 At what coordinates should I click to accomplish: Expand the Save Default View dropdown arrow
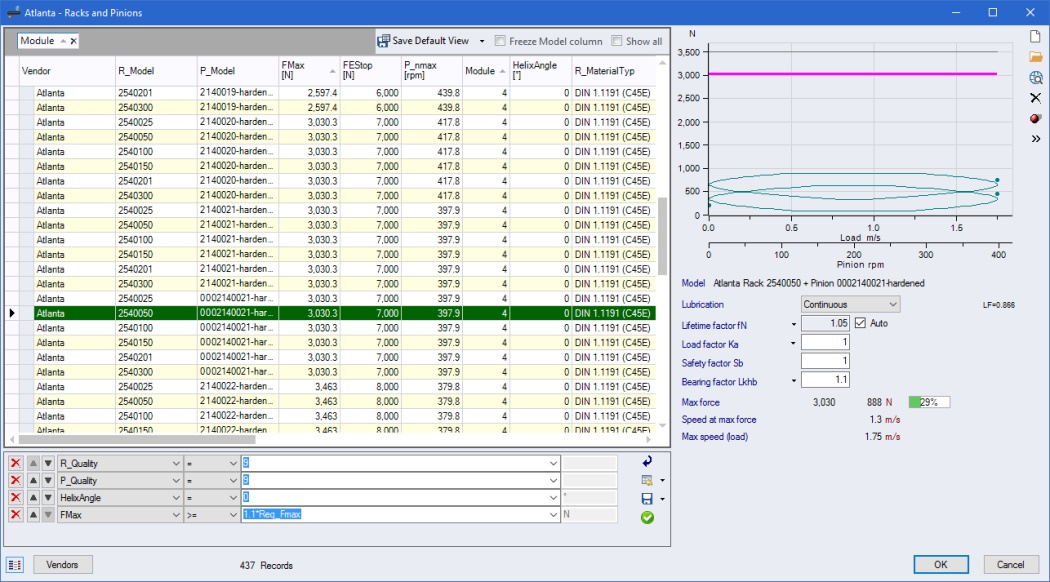(x=482, y=41)
